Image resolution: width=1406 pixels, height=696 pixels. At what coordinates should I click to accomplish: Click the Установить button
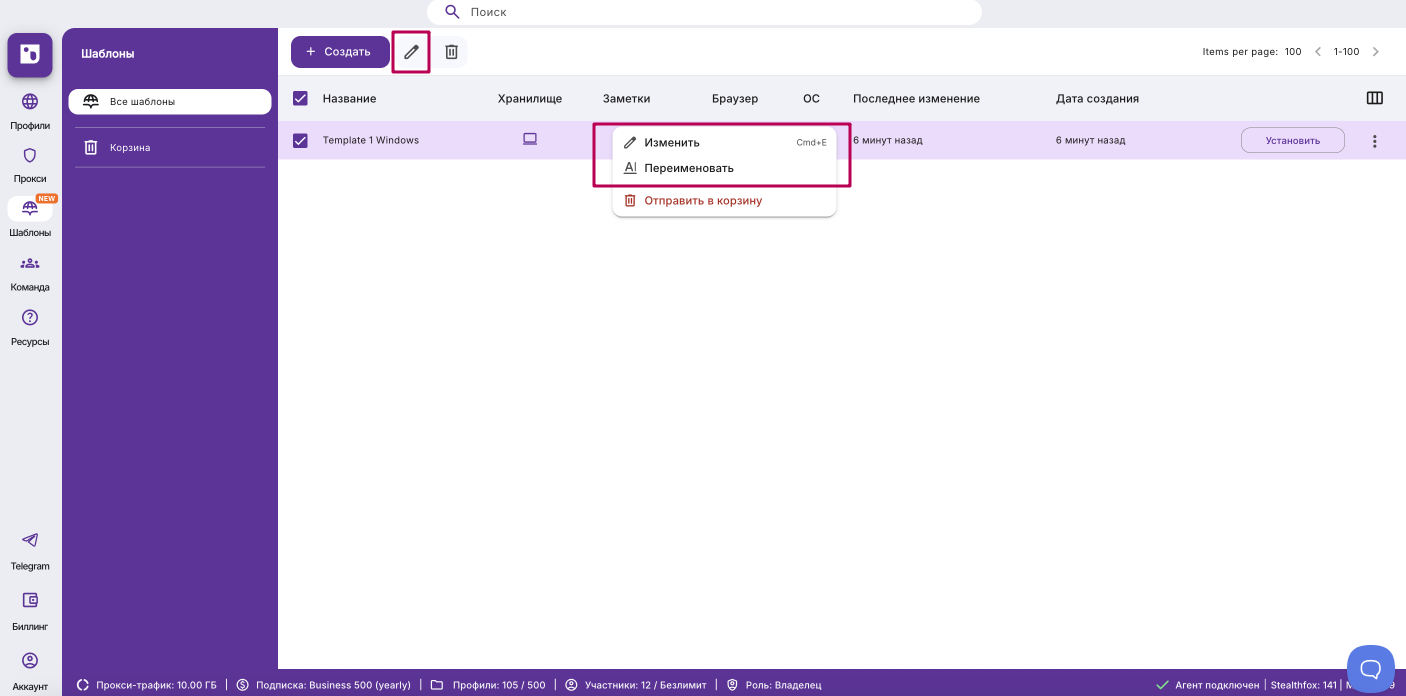1292,140
